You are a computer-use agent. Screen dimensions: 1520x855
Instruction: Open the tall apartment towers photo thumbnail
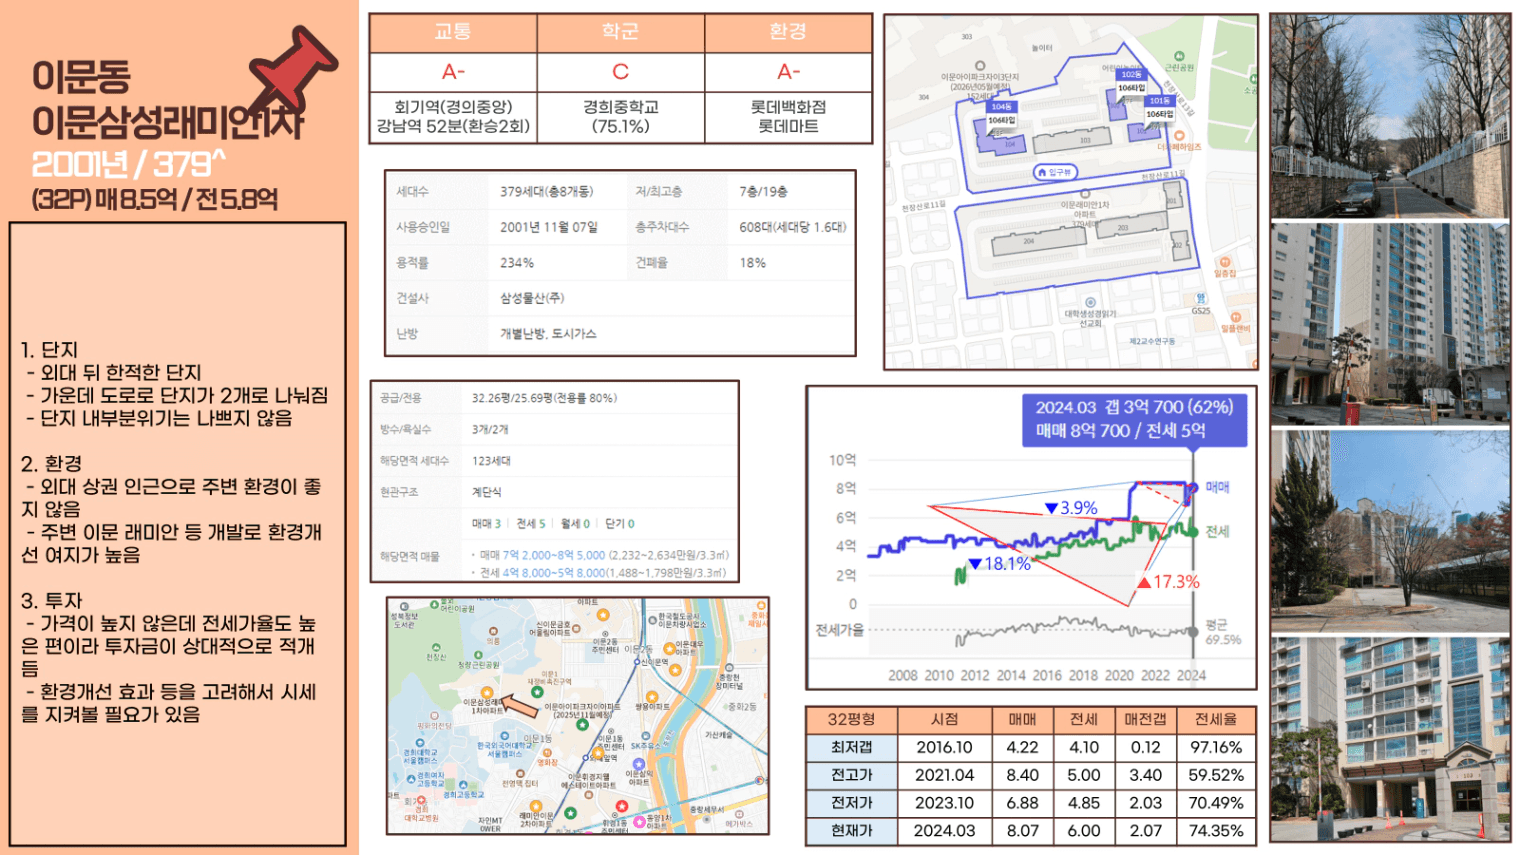tap(1390, 323)
